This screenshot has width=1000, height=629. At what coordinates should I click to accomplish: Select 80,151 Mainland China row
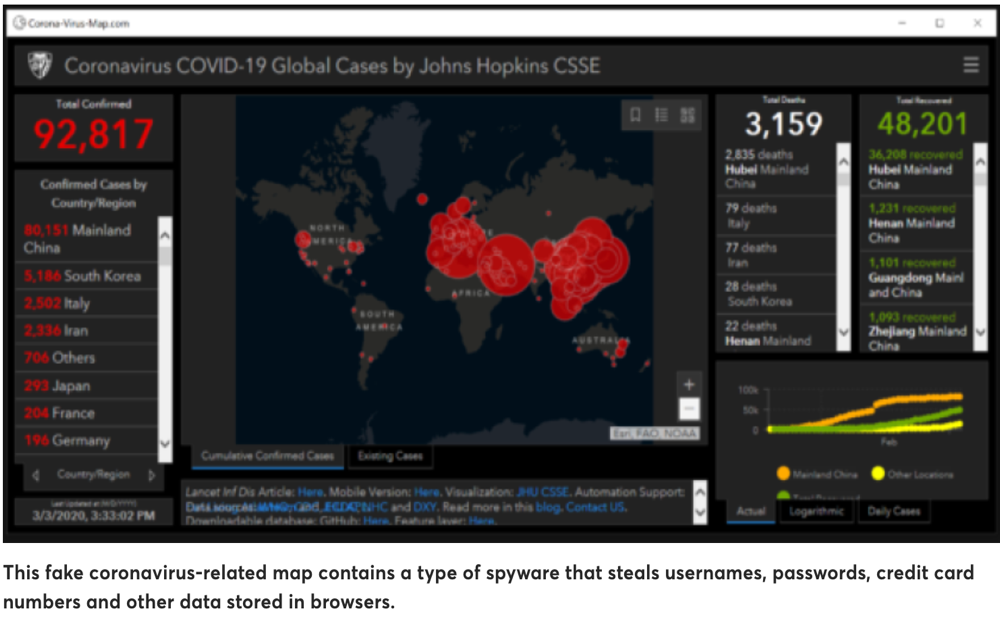tap(86, 239)
